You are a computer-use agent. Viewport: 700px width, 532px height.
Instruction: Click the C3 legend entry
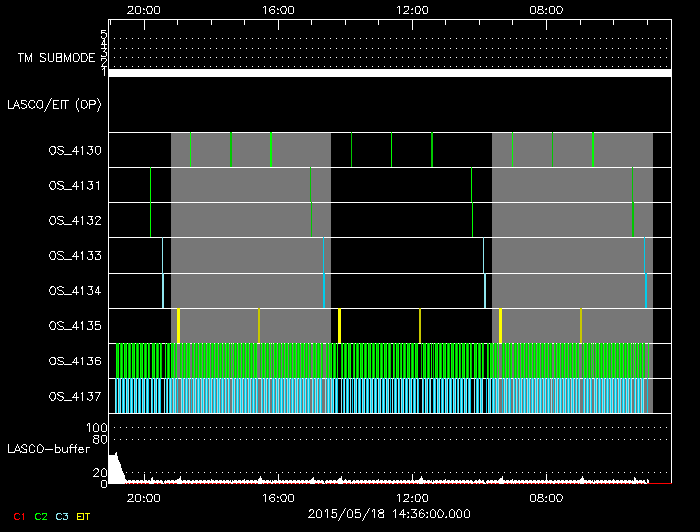(62, 516)
